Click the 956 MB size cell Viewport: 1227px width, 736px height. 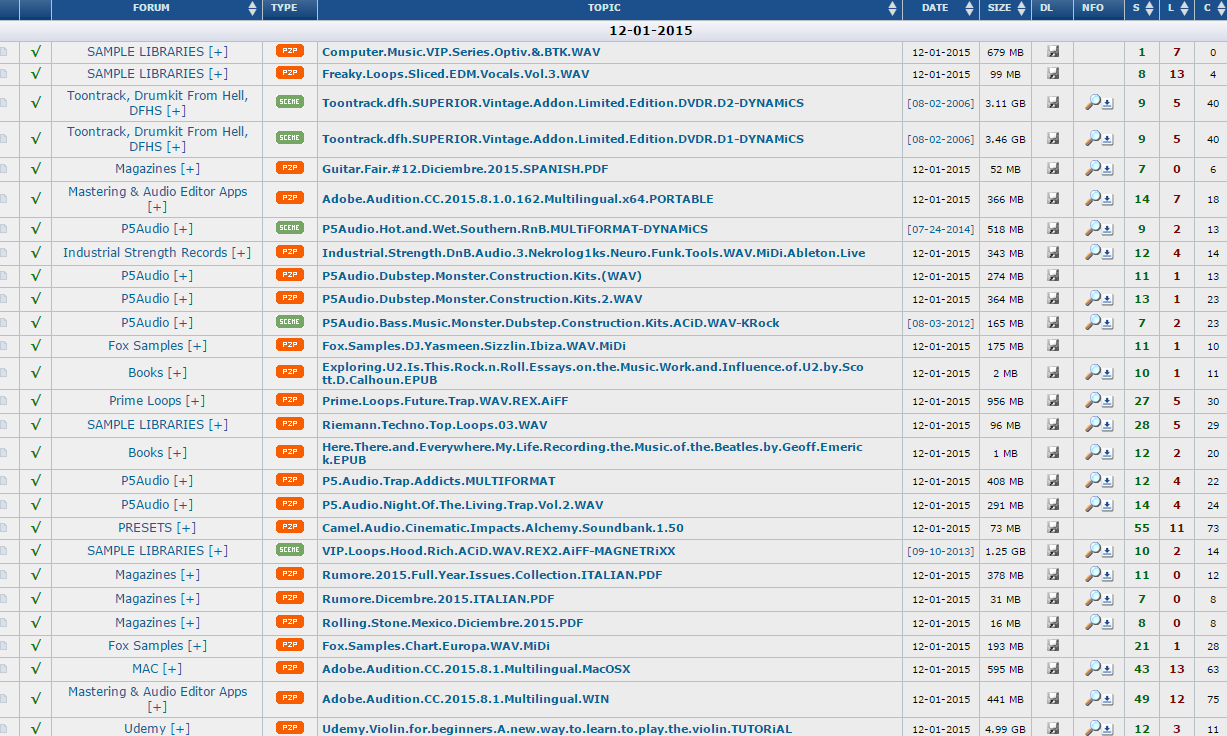coord(1005,401)
